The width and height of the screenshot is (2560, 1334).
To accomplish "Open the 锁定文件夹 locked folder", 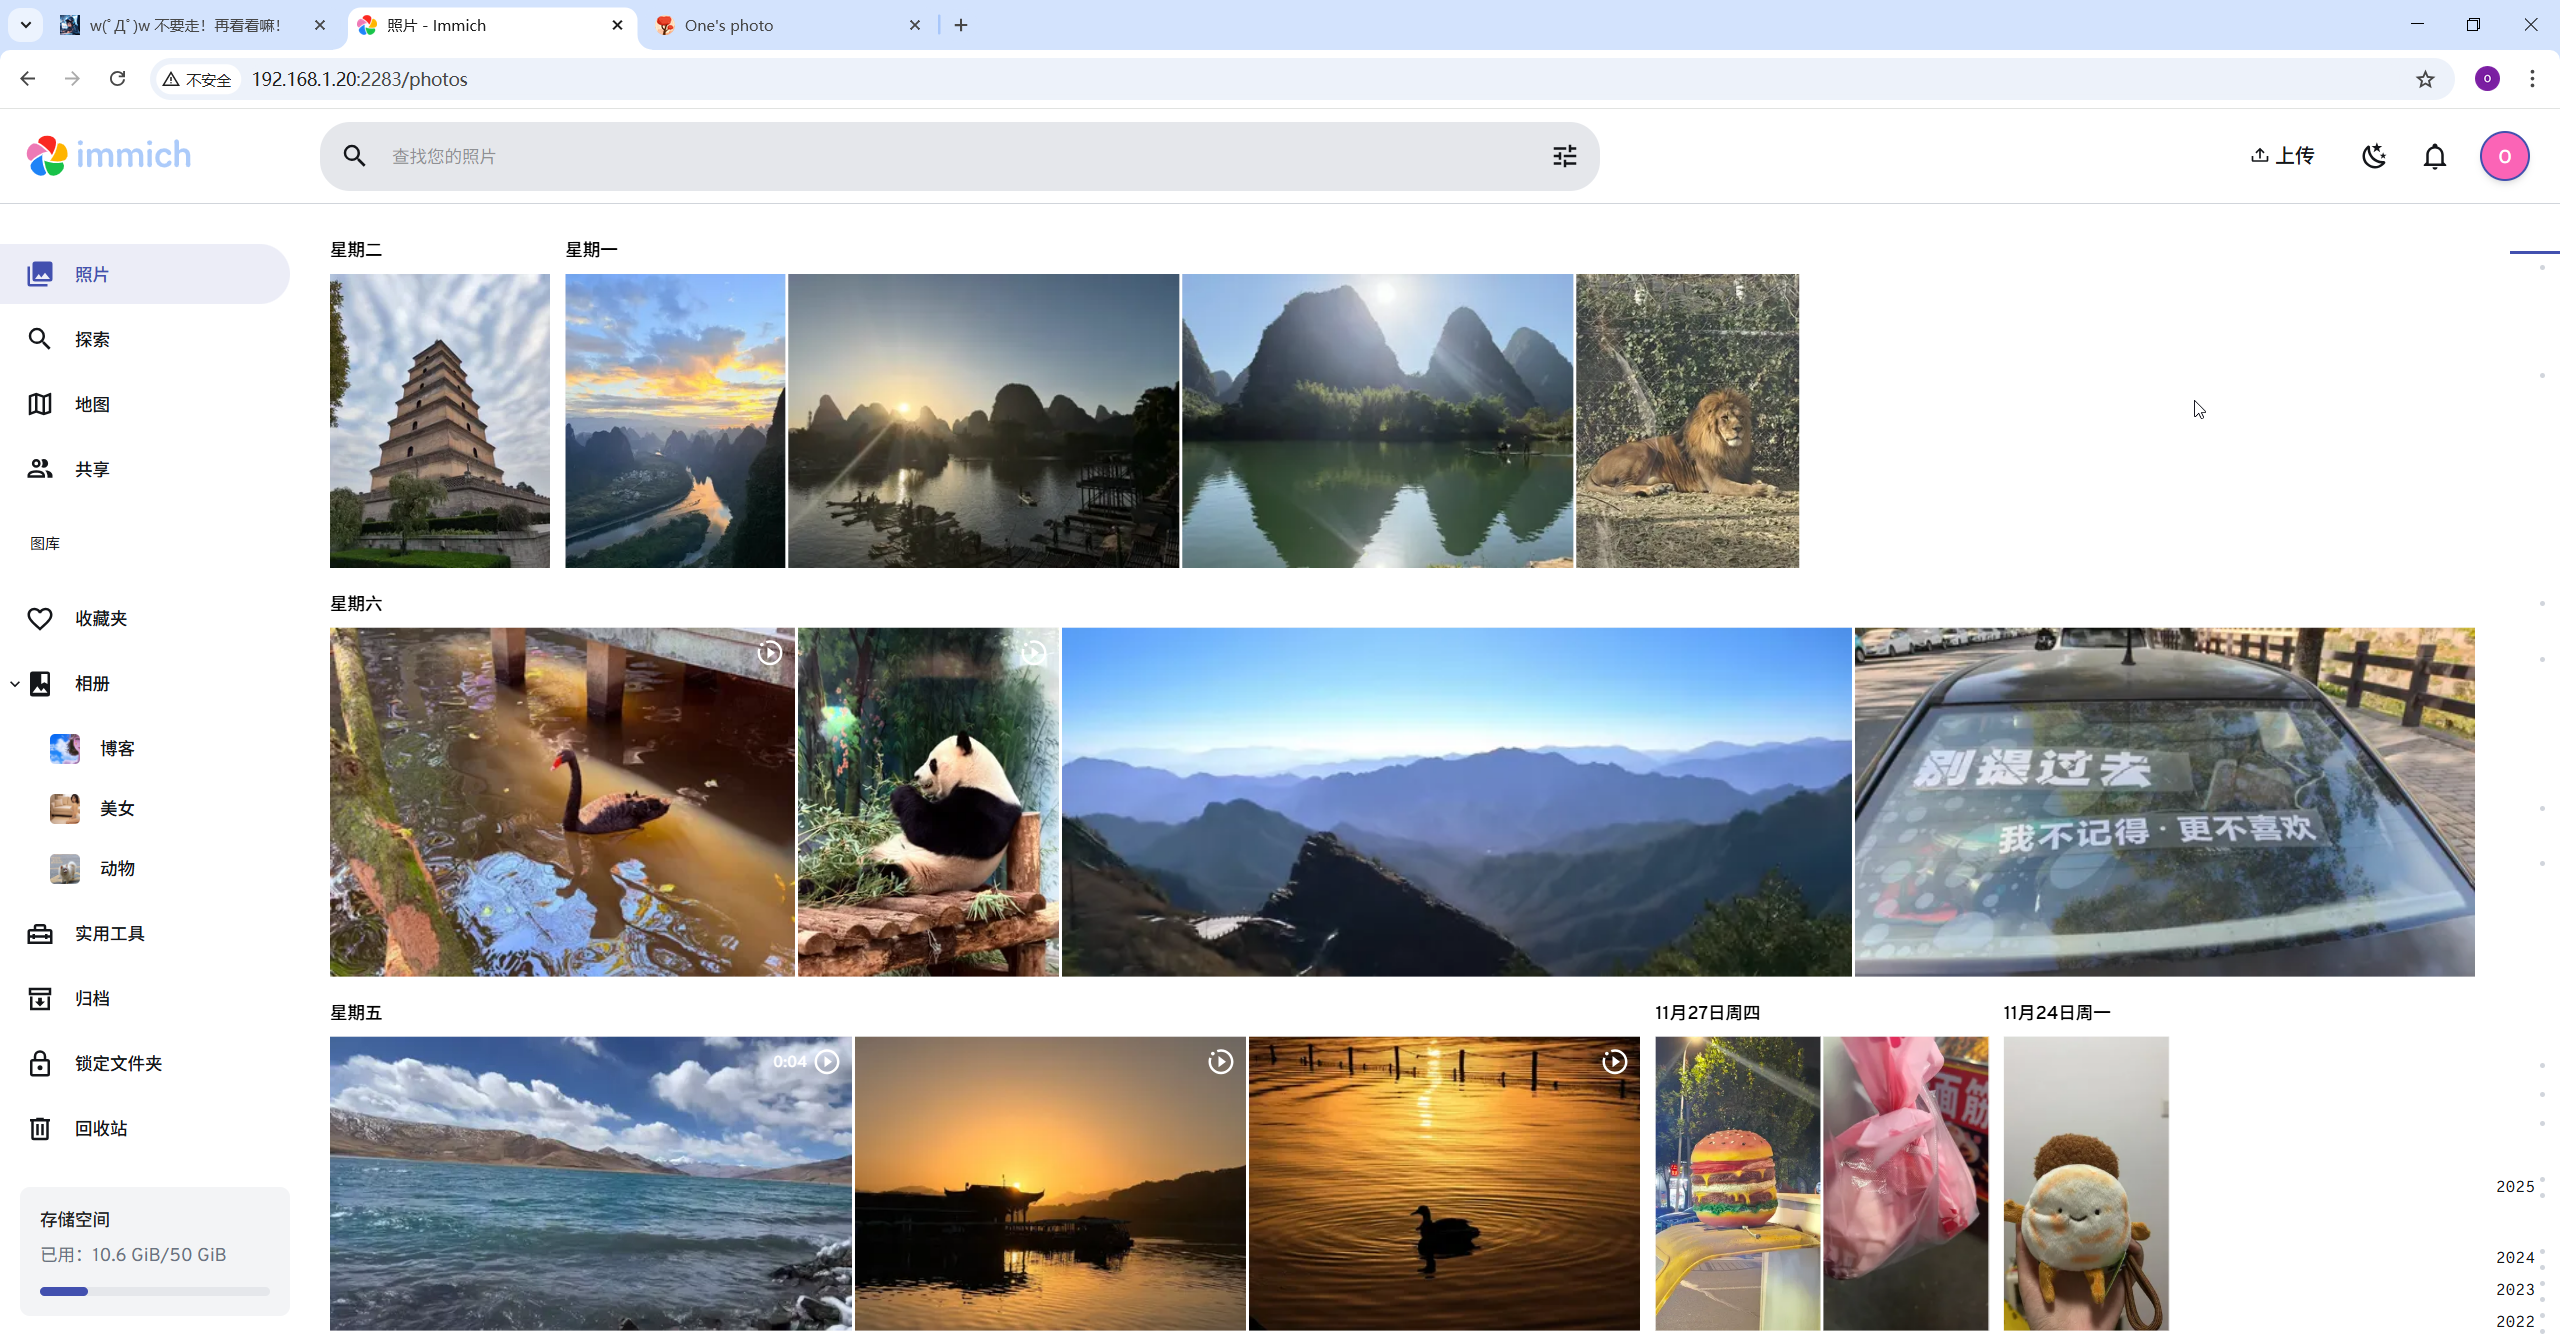I will [x=118, y=1063].
